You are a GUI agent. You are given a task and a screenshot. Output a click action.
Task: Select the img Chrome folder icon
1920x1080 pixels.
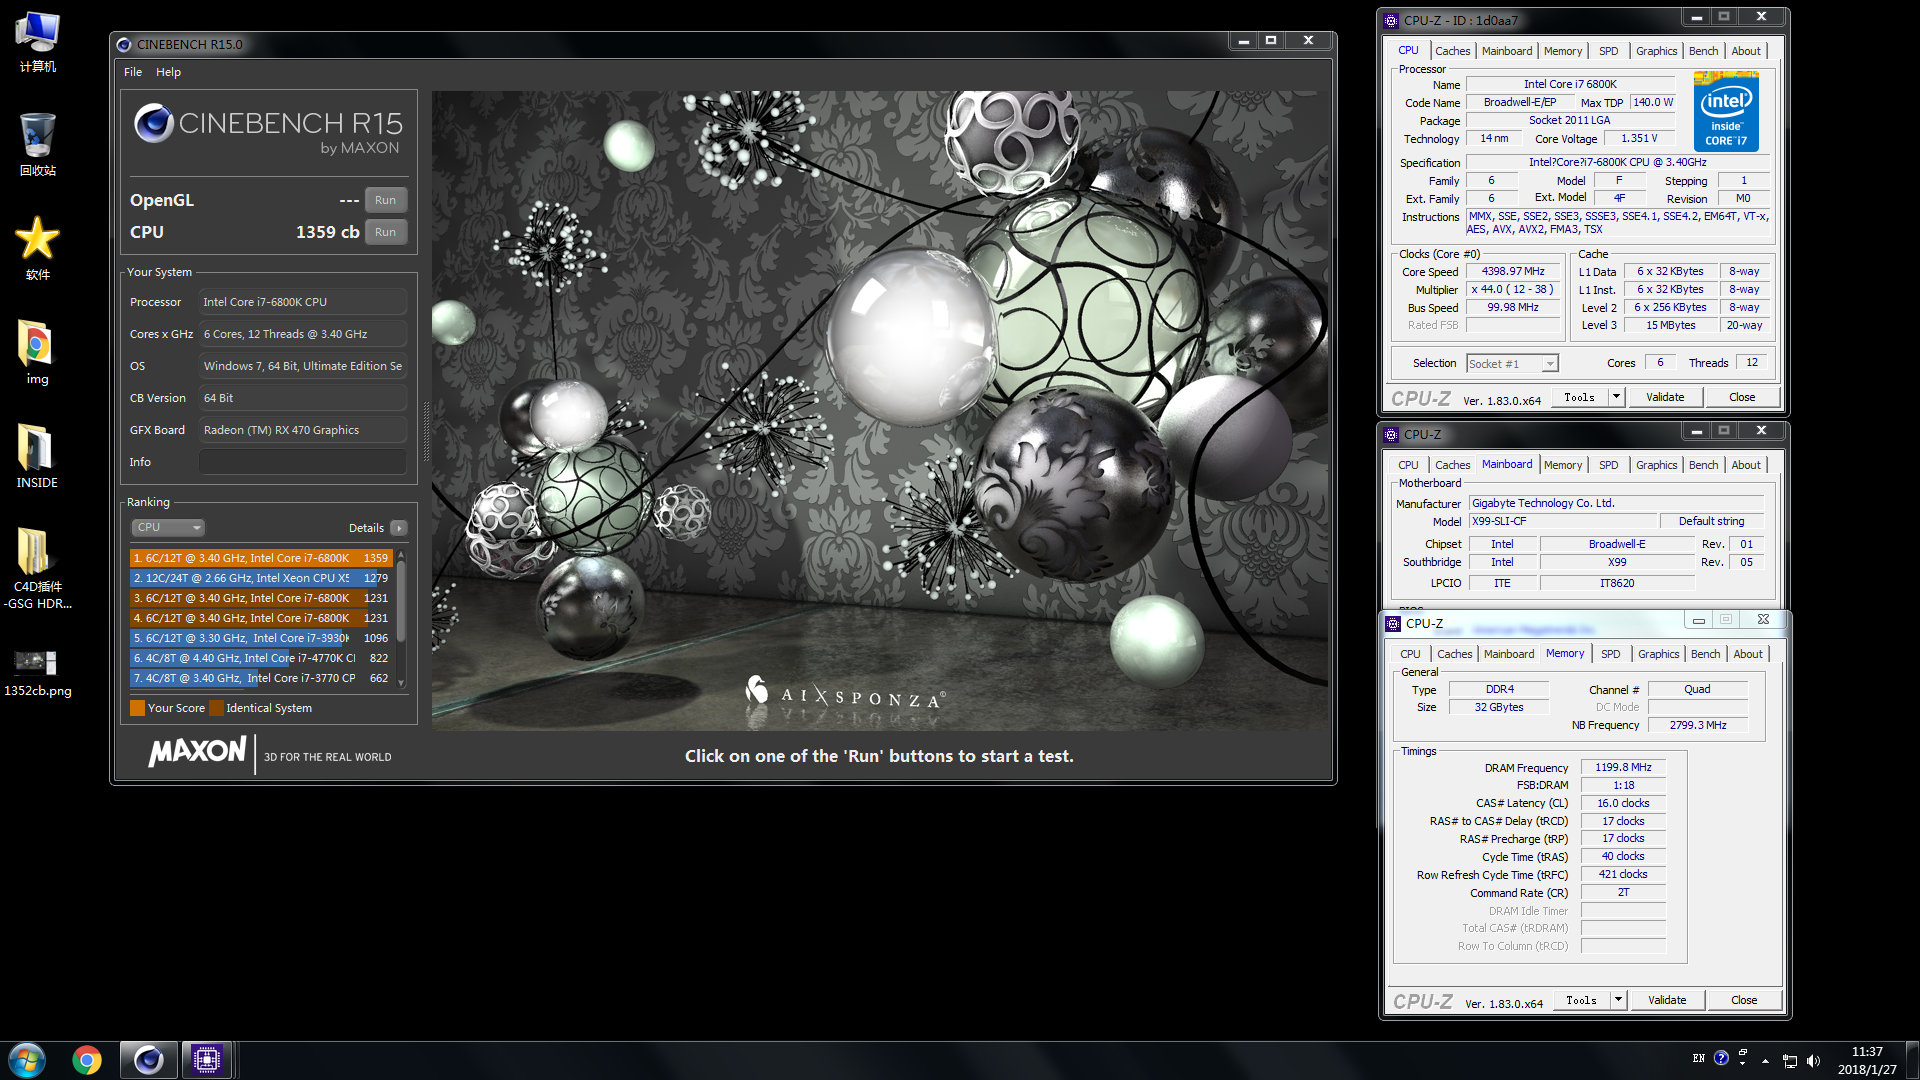click(37, 352)
